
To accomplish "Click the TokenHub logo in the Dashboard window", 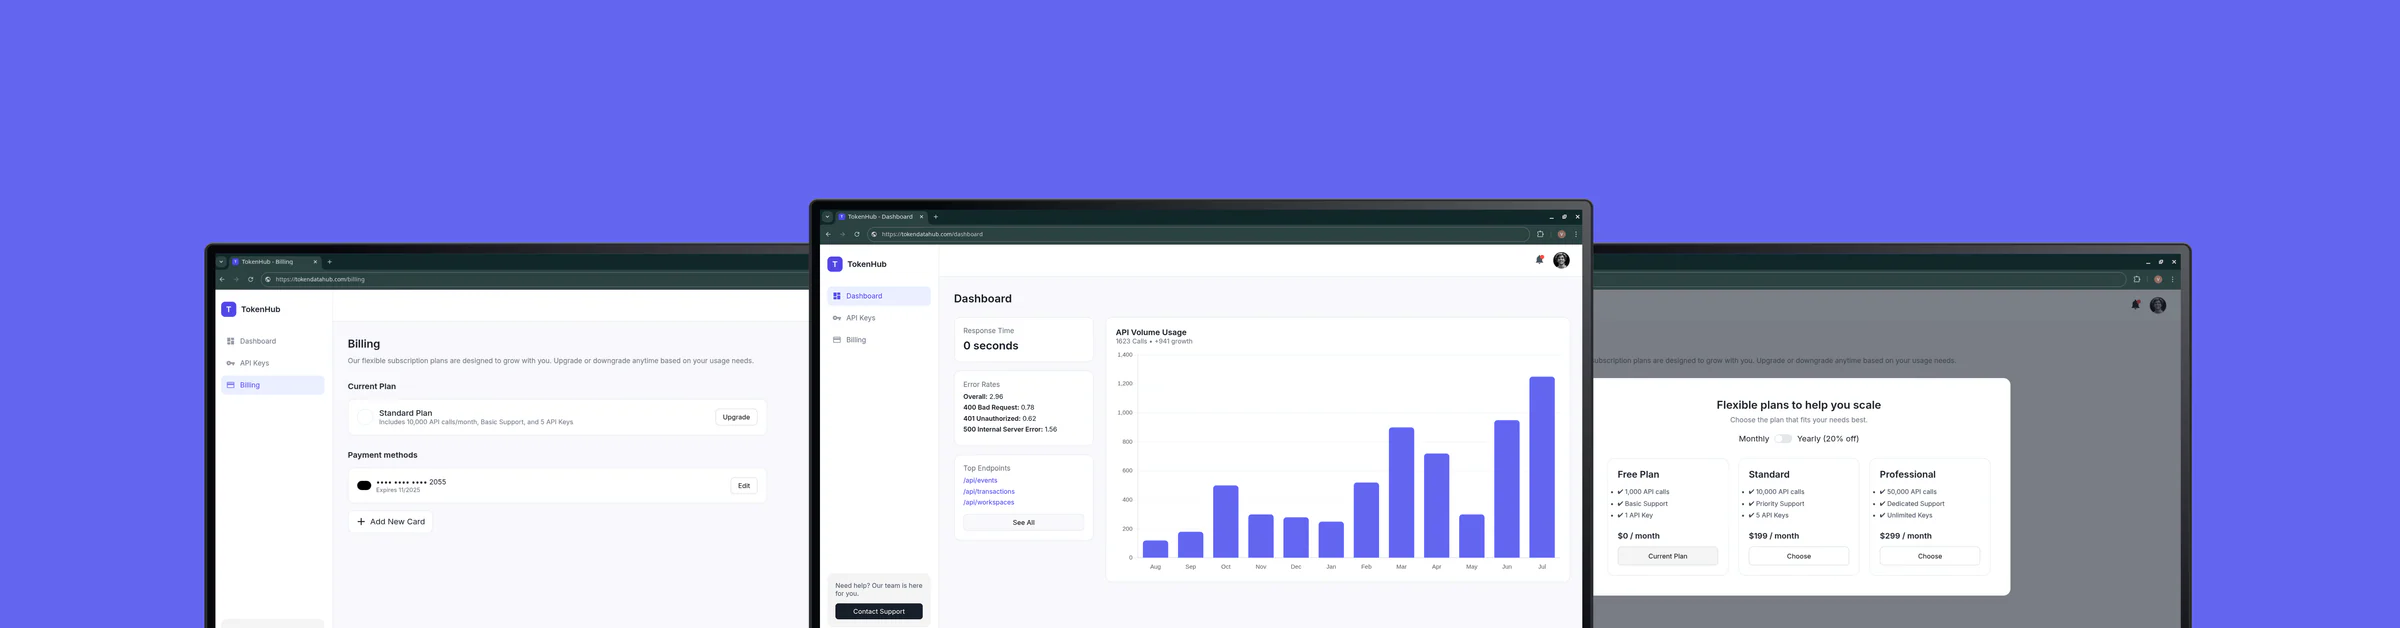I will [835, 264].
